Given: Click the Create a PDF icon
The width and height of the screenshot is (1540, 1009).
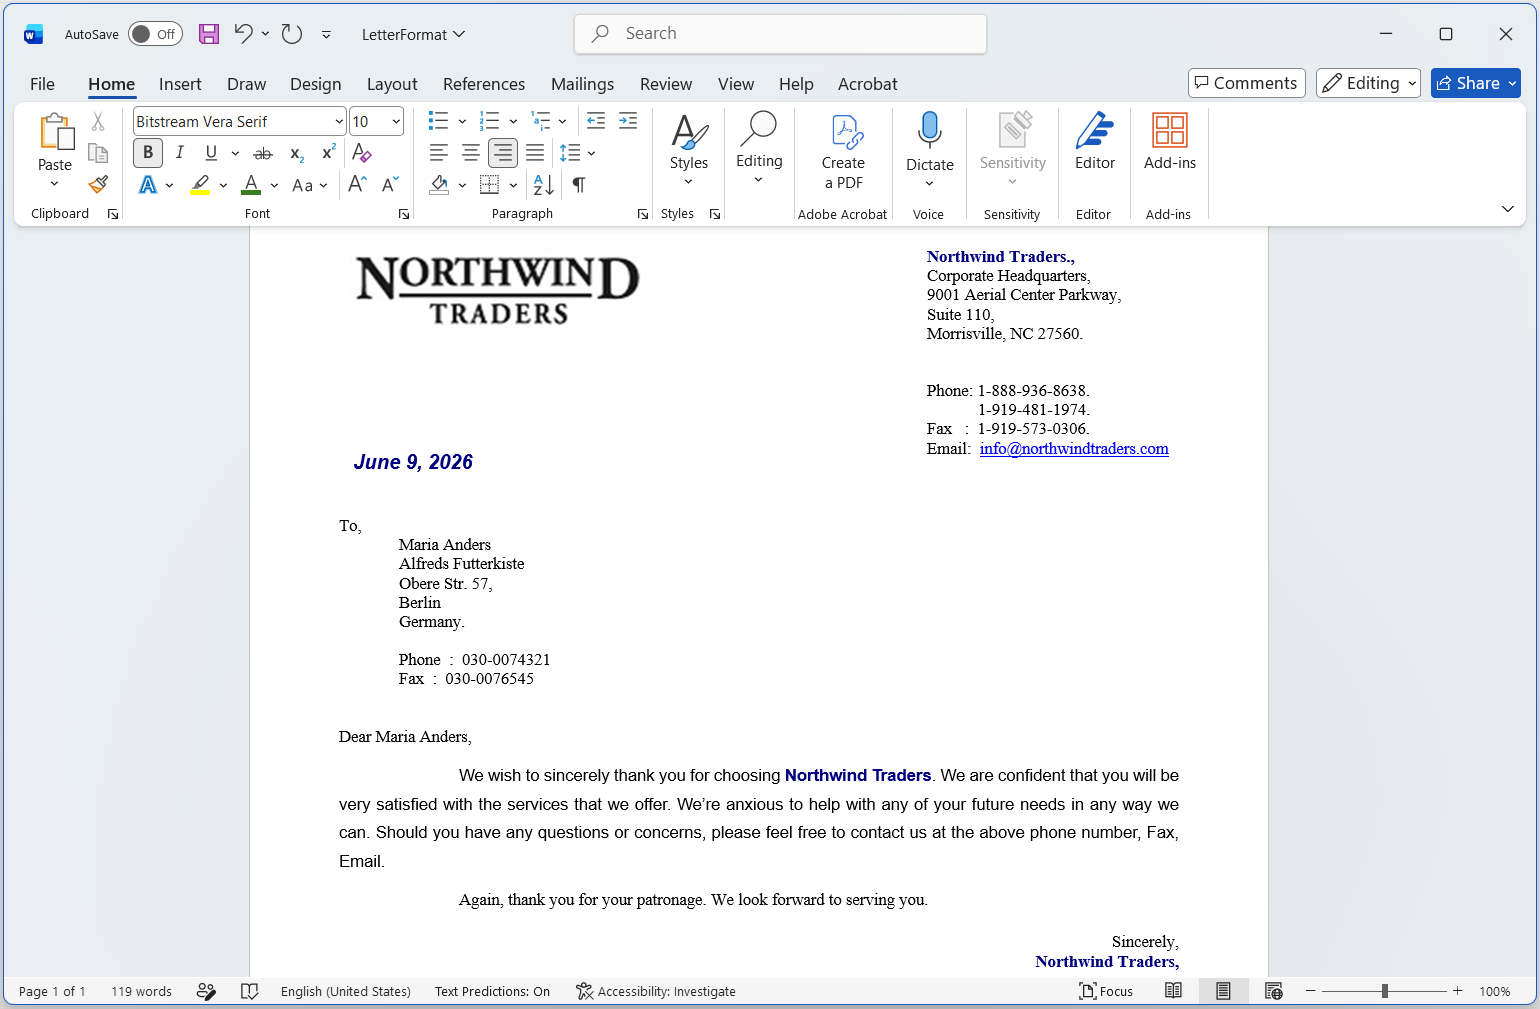Looking at the screenshot, I should tap(845, 132).
